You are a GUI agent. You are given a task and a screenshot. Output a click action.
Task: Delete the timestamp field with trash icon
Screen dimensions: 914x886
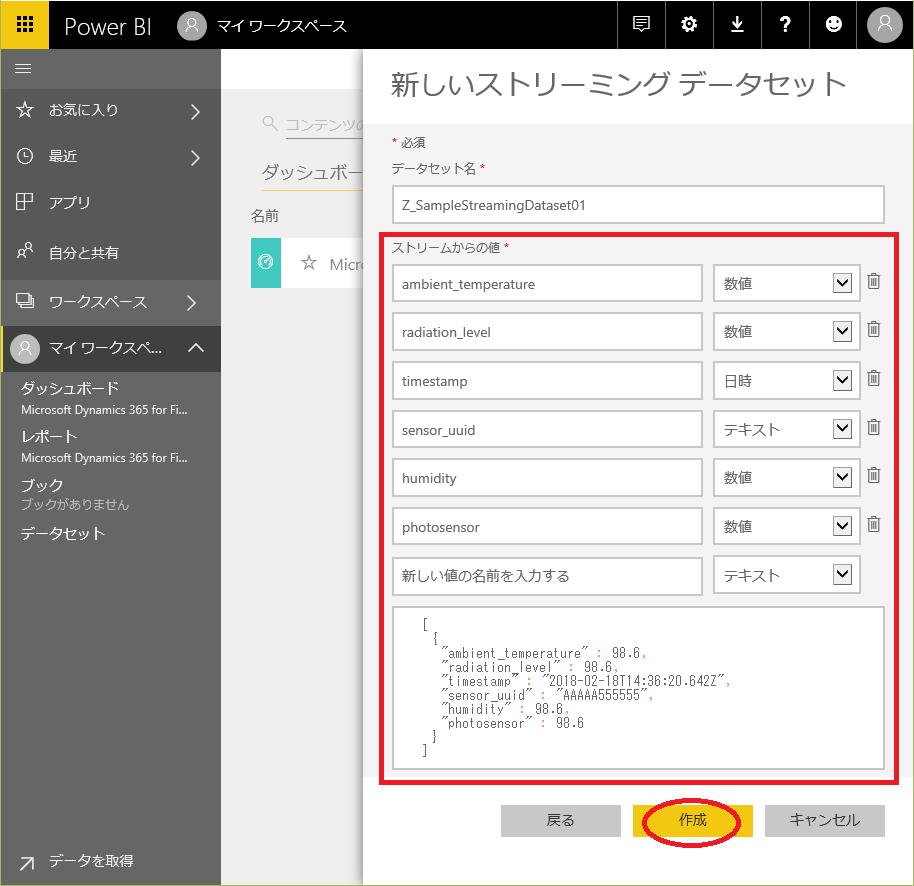[x=873, y=379]
